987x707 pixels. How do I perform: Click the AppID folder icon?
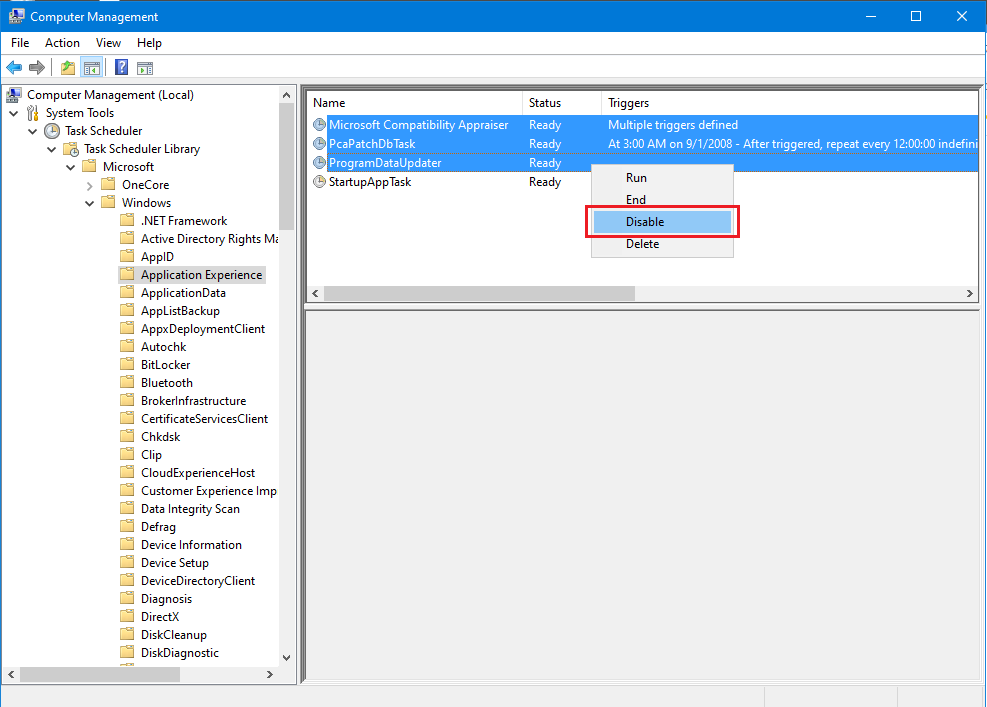point(127,256)
